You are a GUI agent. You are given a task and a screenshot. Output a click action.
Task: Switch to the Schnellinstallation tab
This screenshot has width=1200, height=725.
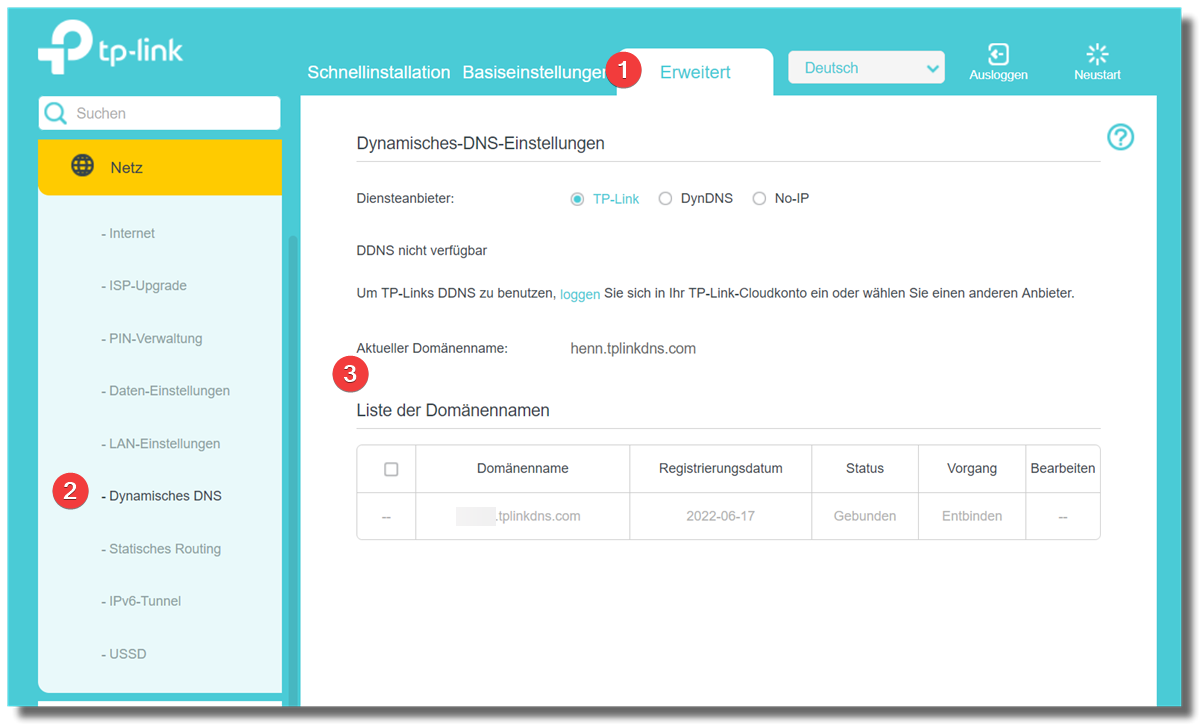click(x=378, y=72)
